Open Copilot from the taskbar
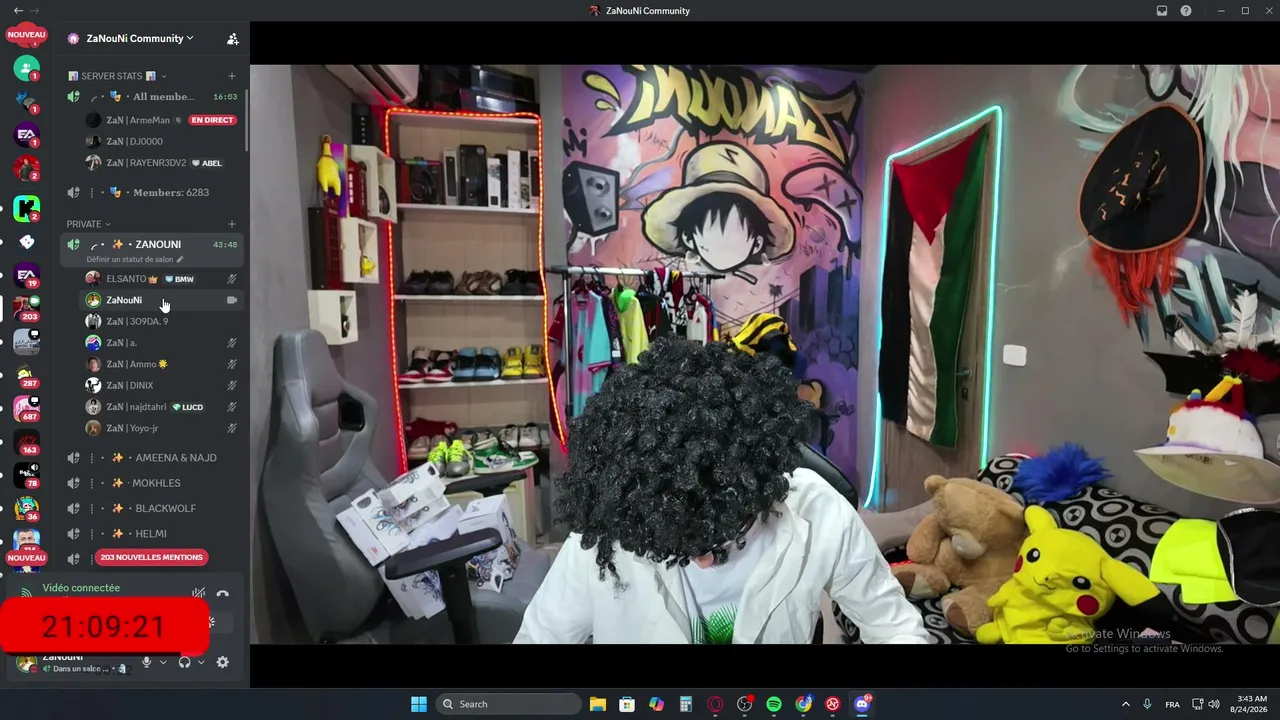This screenshot has width=1280, height=720. [x=656, y=704]
